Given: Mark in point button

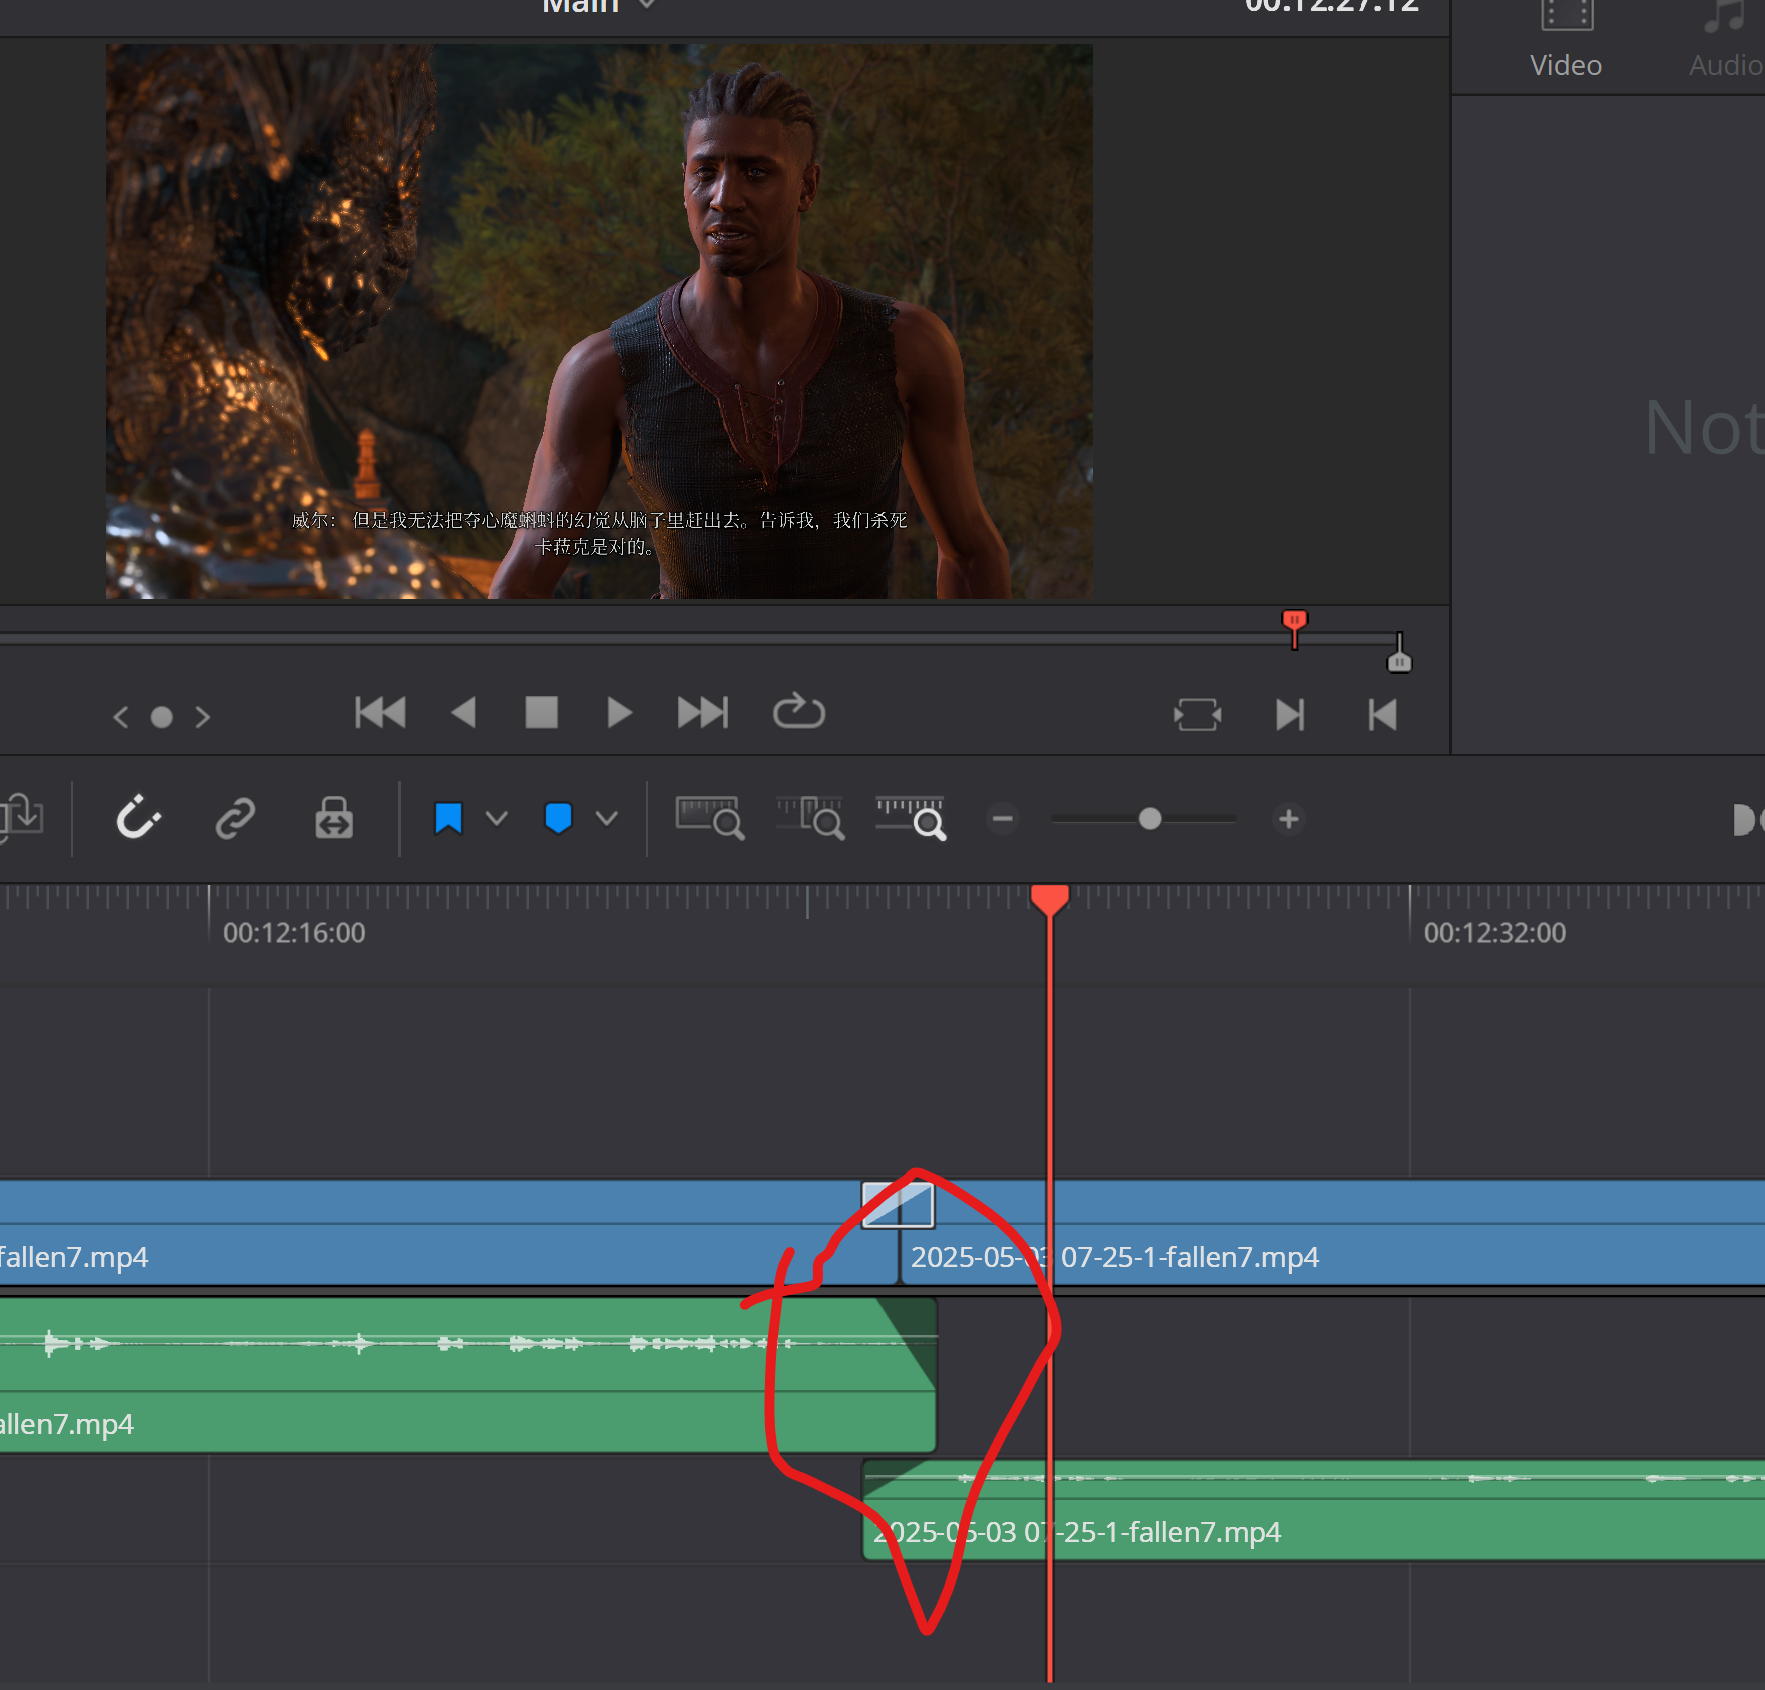Looking at the screenshot, I should coord(1290,715).
